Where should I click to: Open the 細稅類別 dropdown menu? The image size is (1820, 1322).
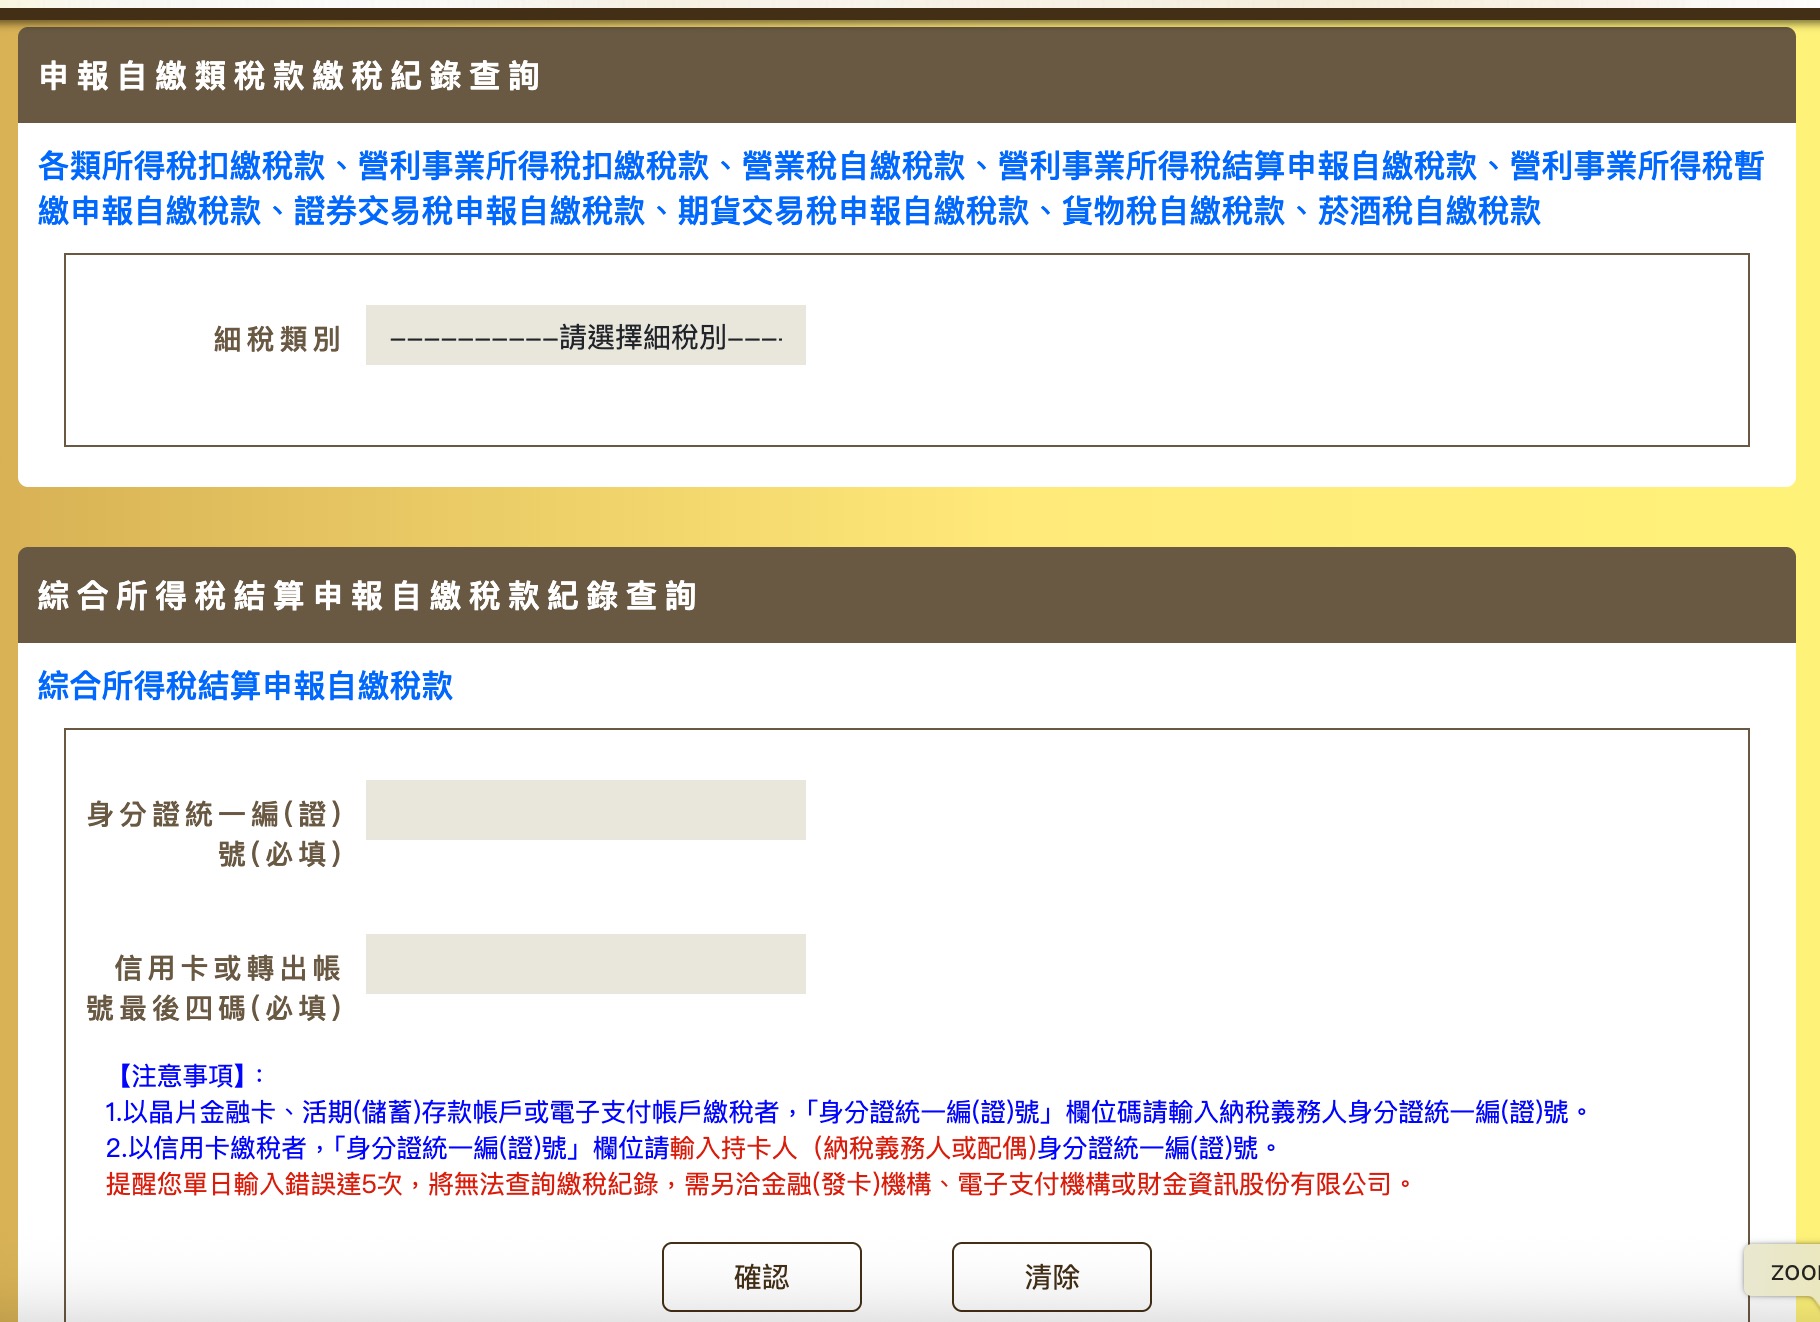tap(585, 336)
